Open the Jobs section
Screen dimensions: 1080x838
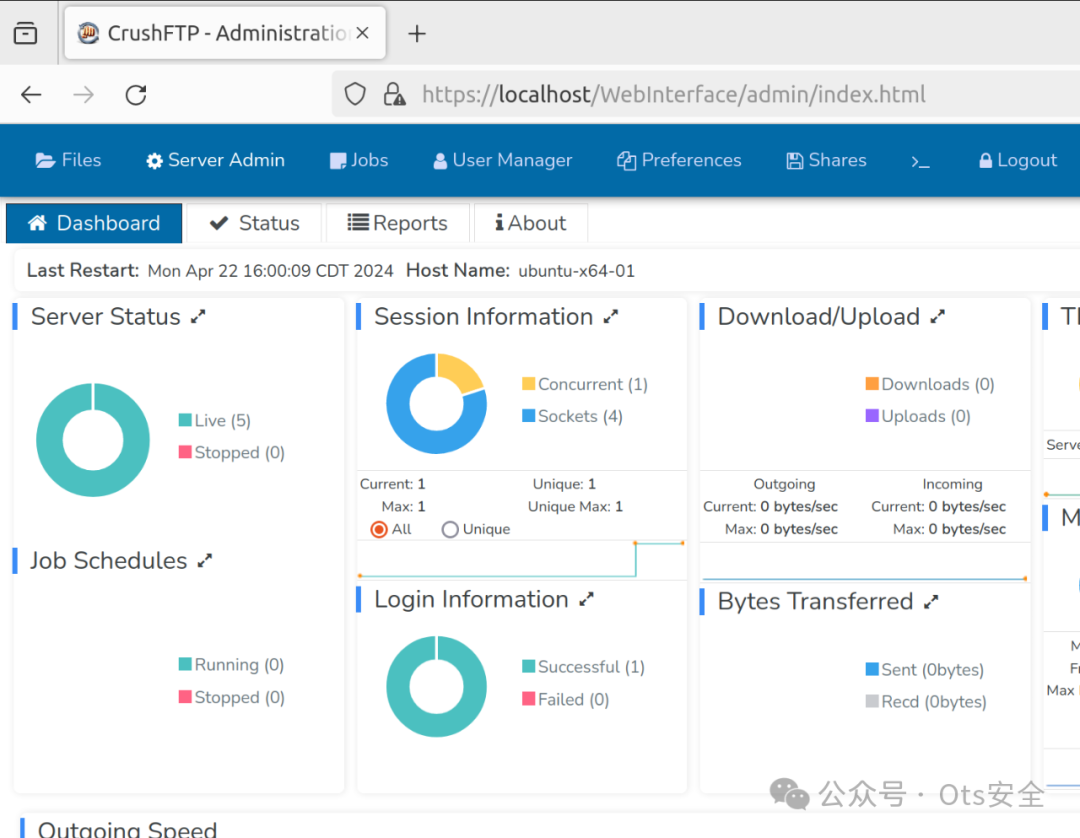(x=359, y=160)
